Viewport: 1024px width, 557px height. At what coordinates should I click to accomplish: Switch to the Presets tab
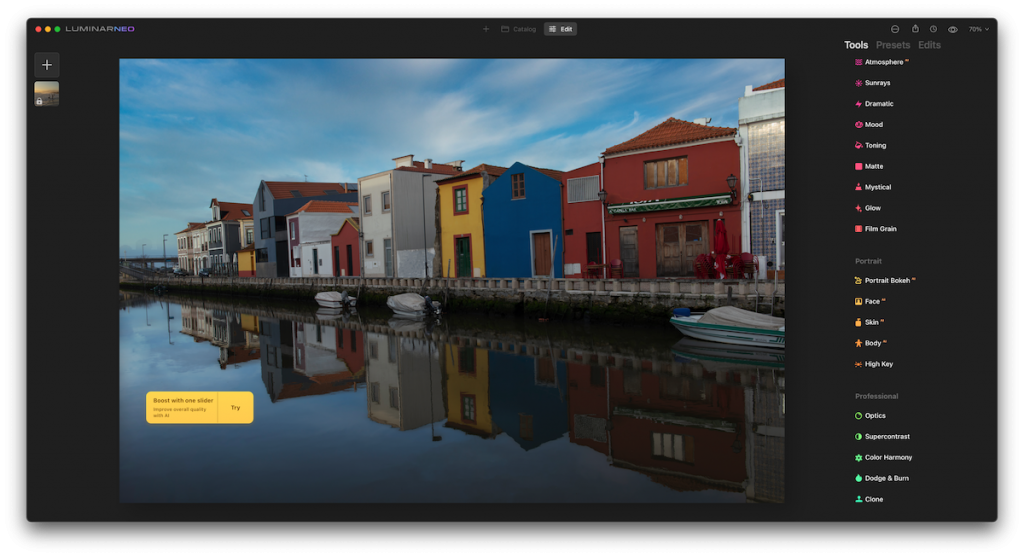pos(893,45)
